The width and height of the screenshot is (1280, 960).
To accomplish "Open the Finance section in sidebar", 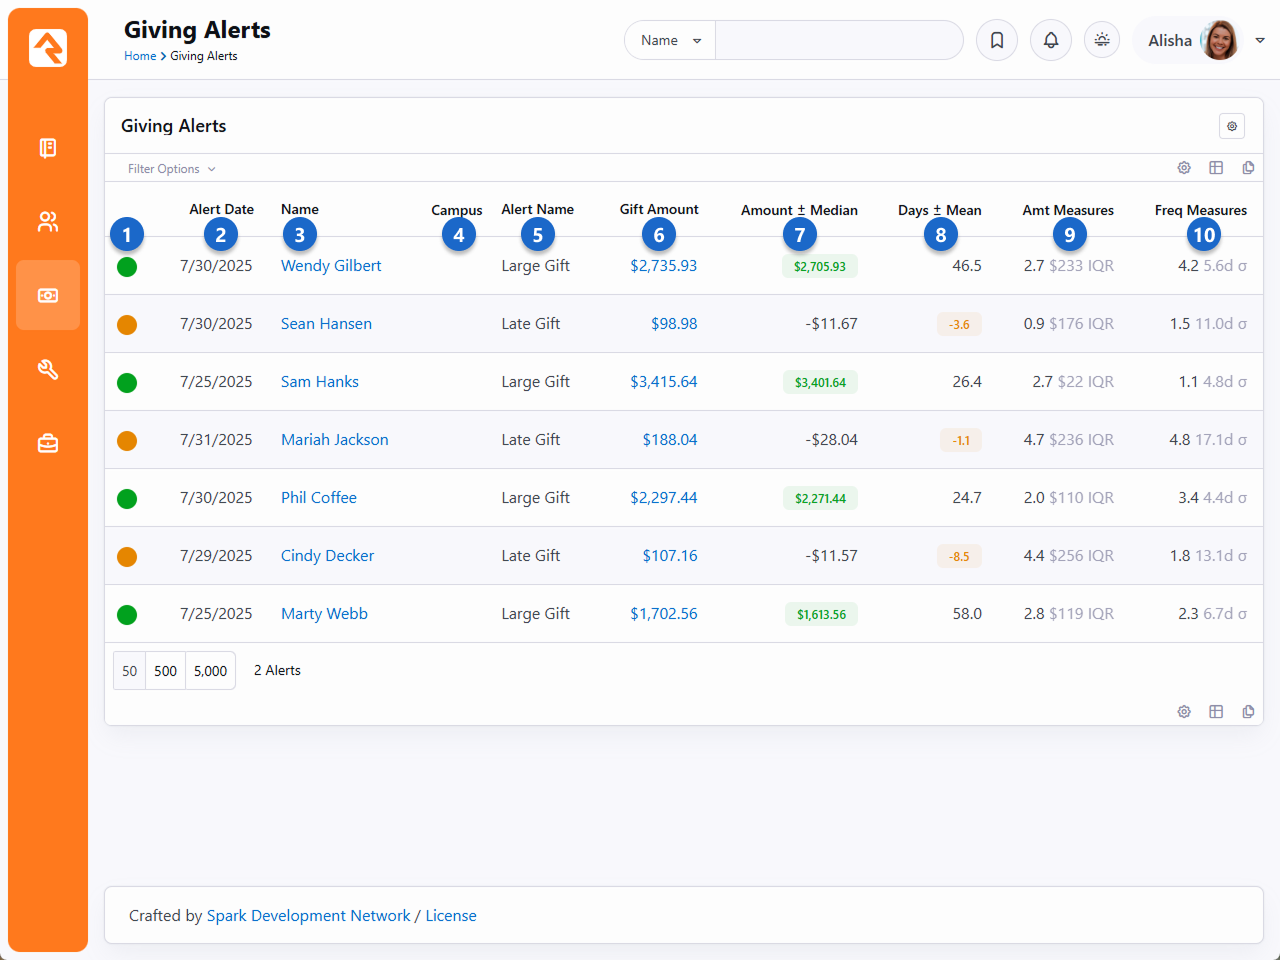I will pos(48,295).
